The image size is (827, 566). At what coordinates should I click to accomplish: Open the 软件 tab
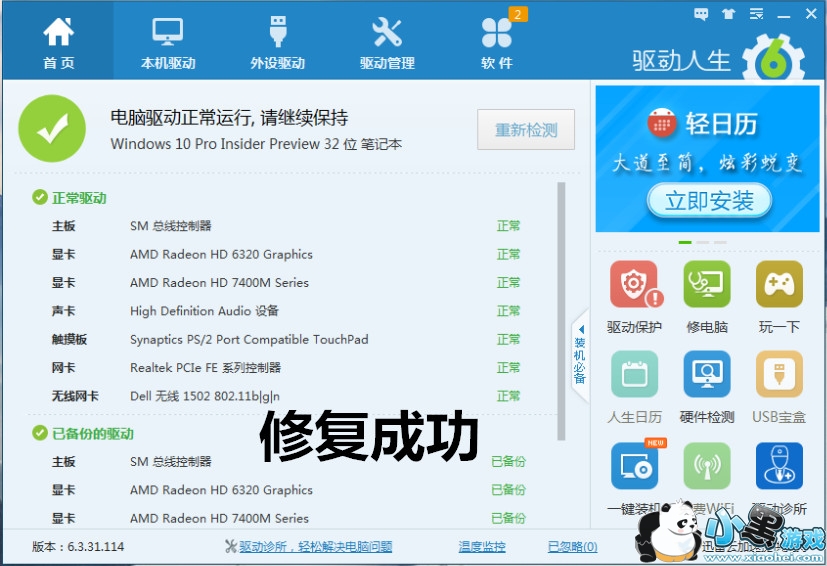coord(497,42)
